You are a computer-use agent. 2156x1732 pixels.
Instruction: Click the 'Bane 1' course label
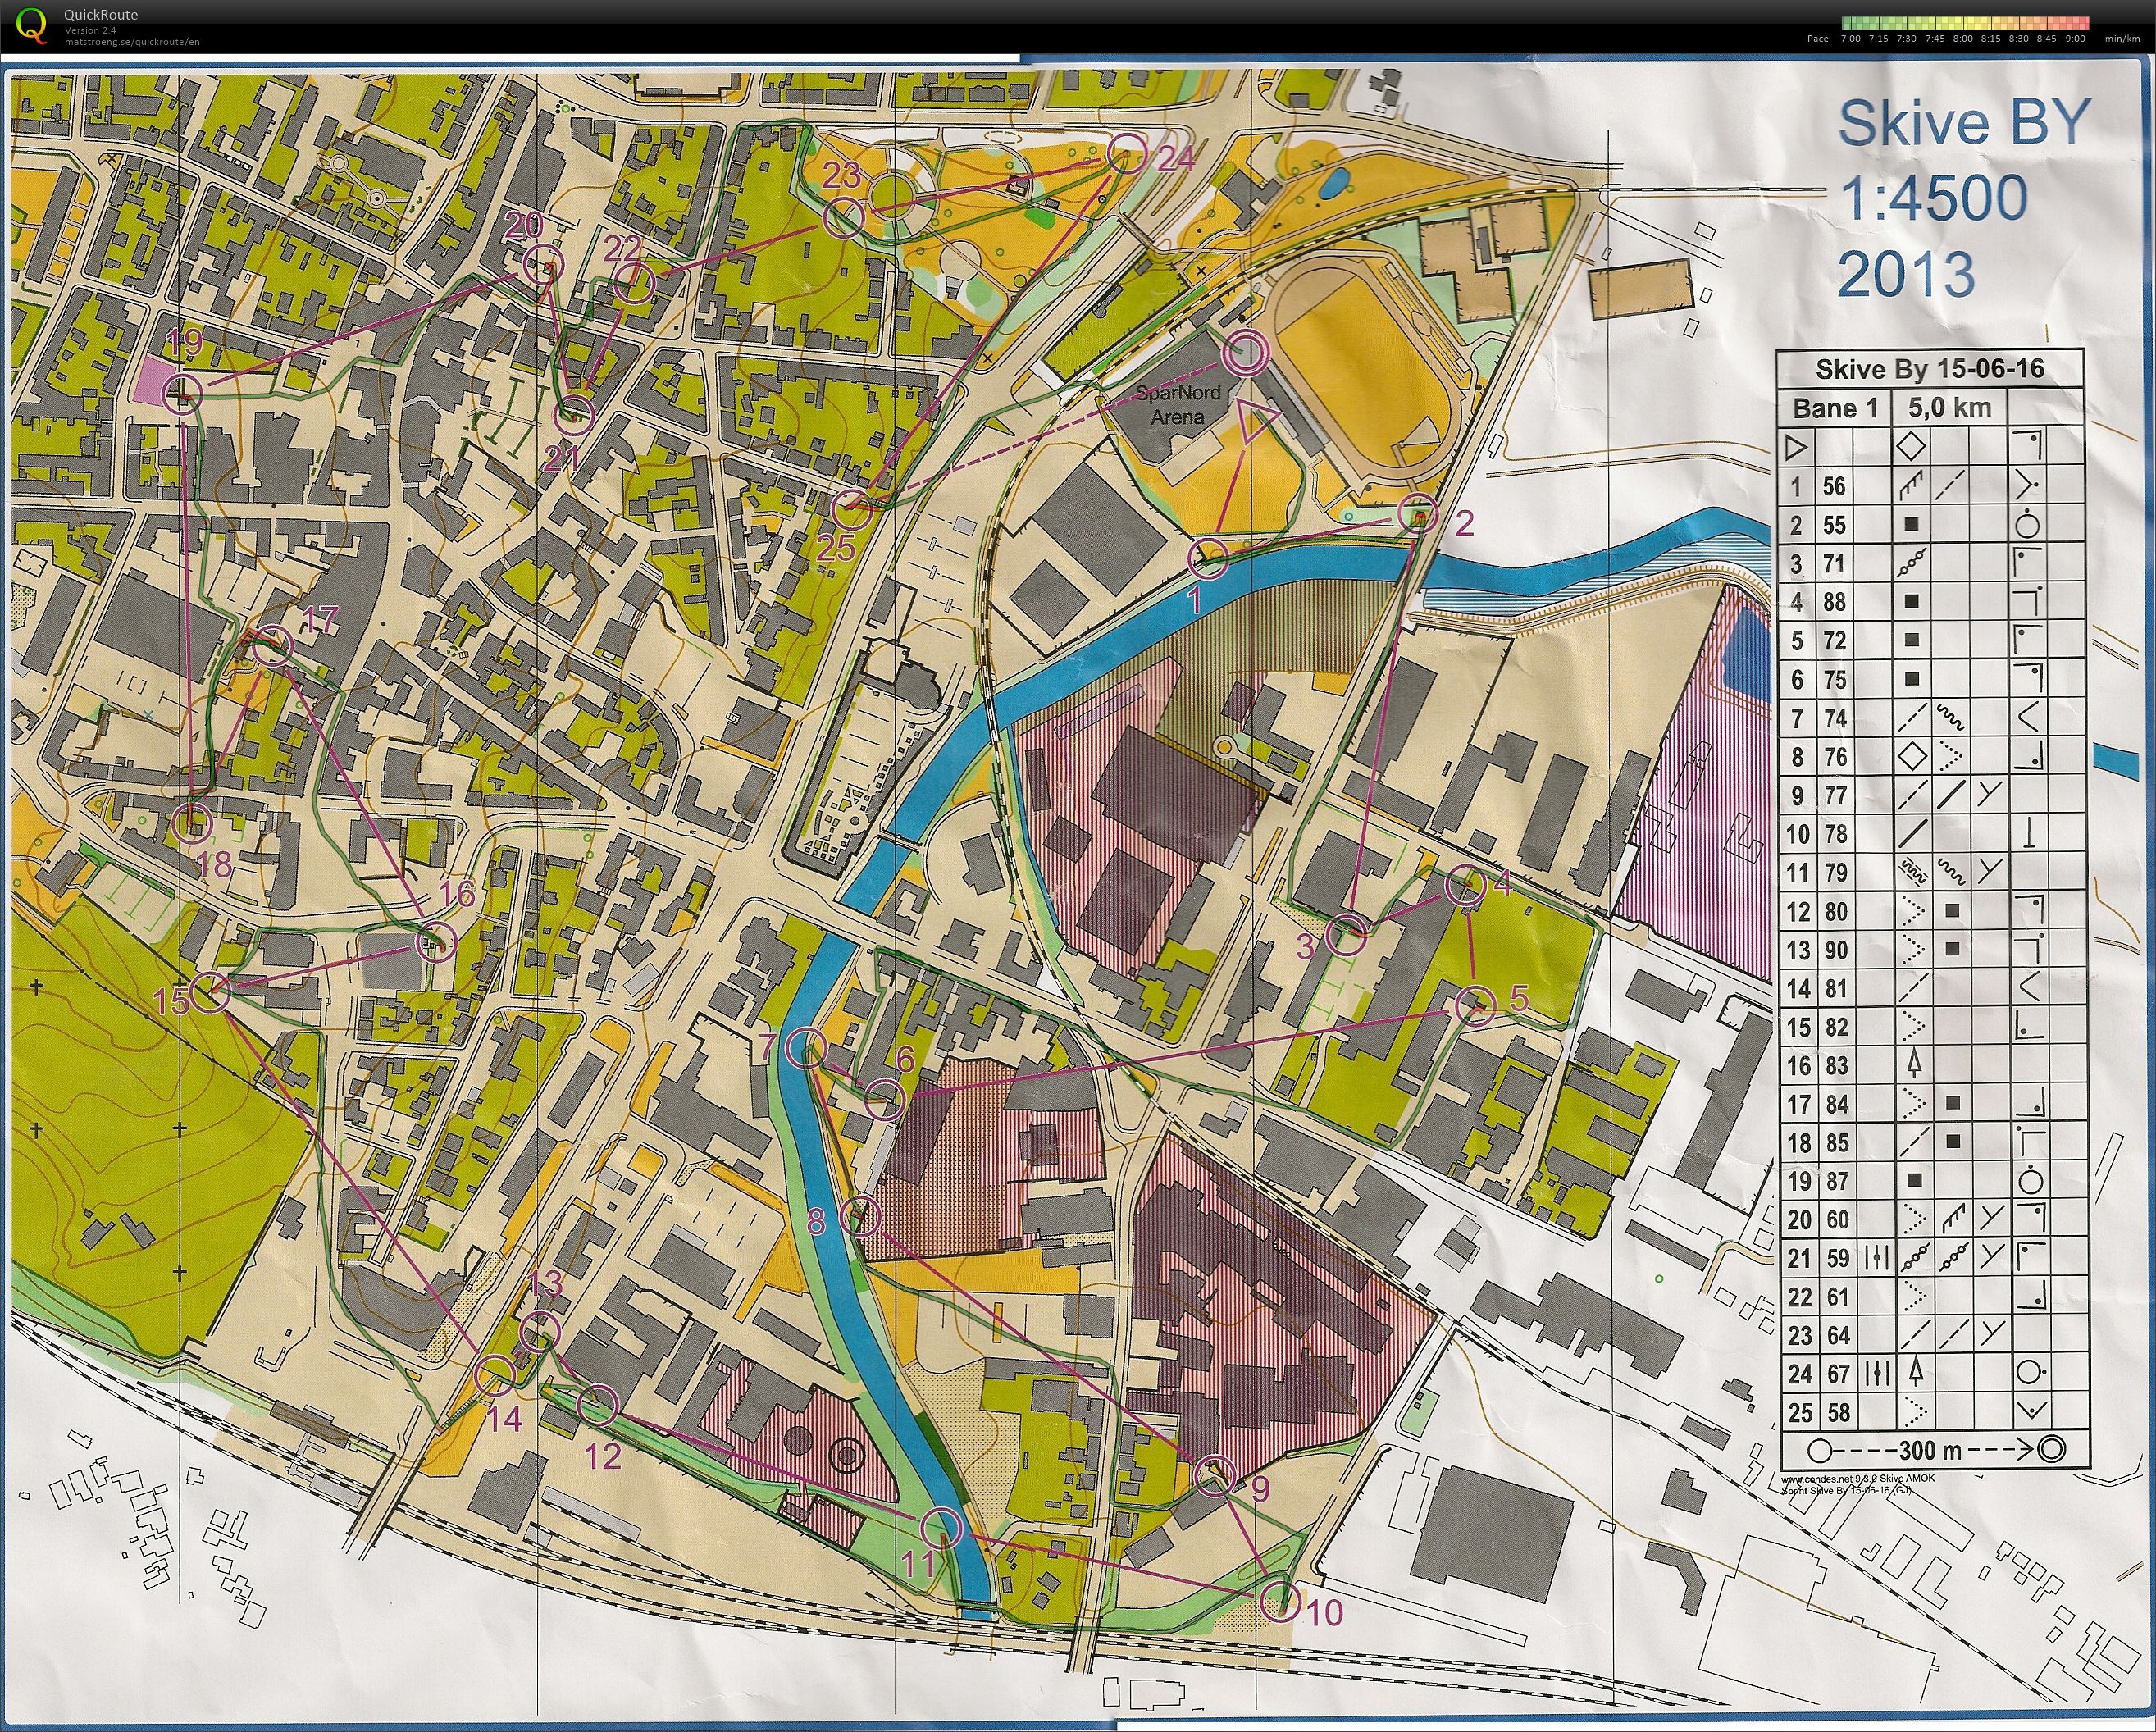click(1835, 408)
